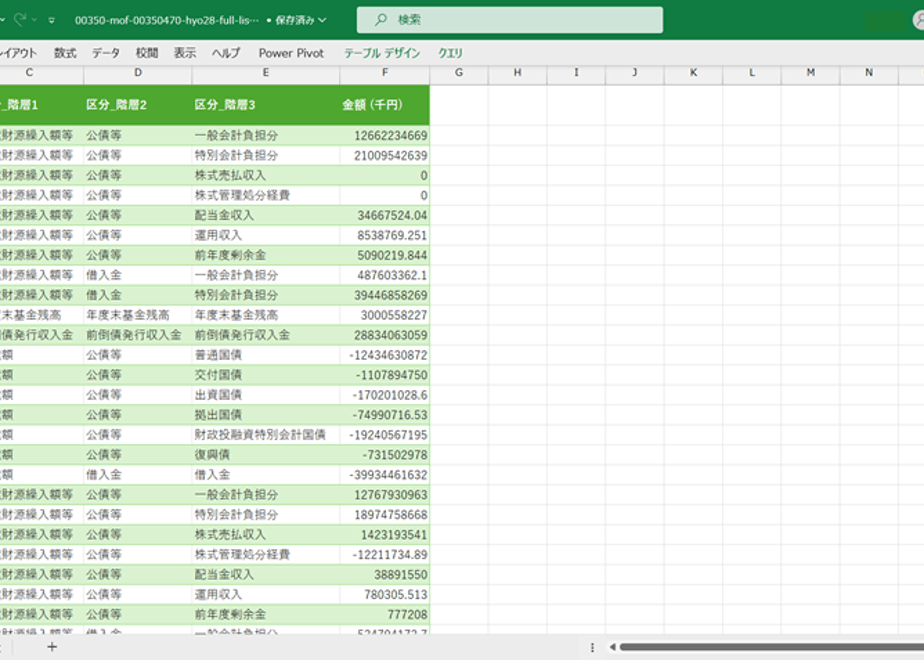Select column K header
This screenshot has width=924, height=660.
[x=694, y=73]
